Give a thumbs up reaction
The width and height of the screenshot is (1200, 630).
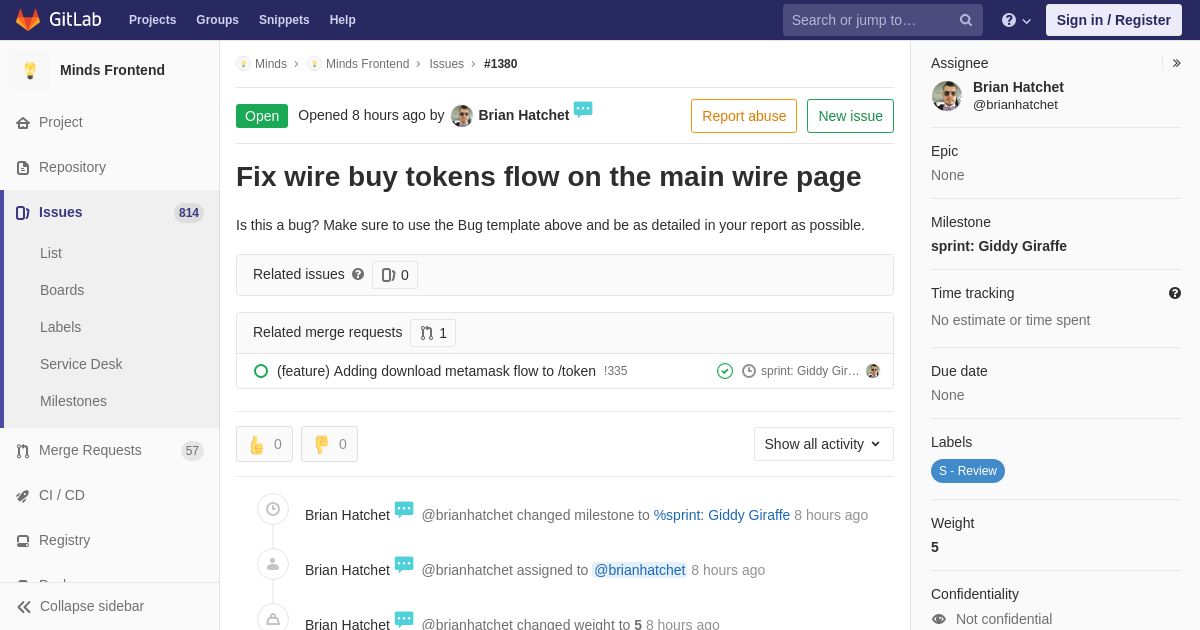pyautogui.click(x=265, y=444)
